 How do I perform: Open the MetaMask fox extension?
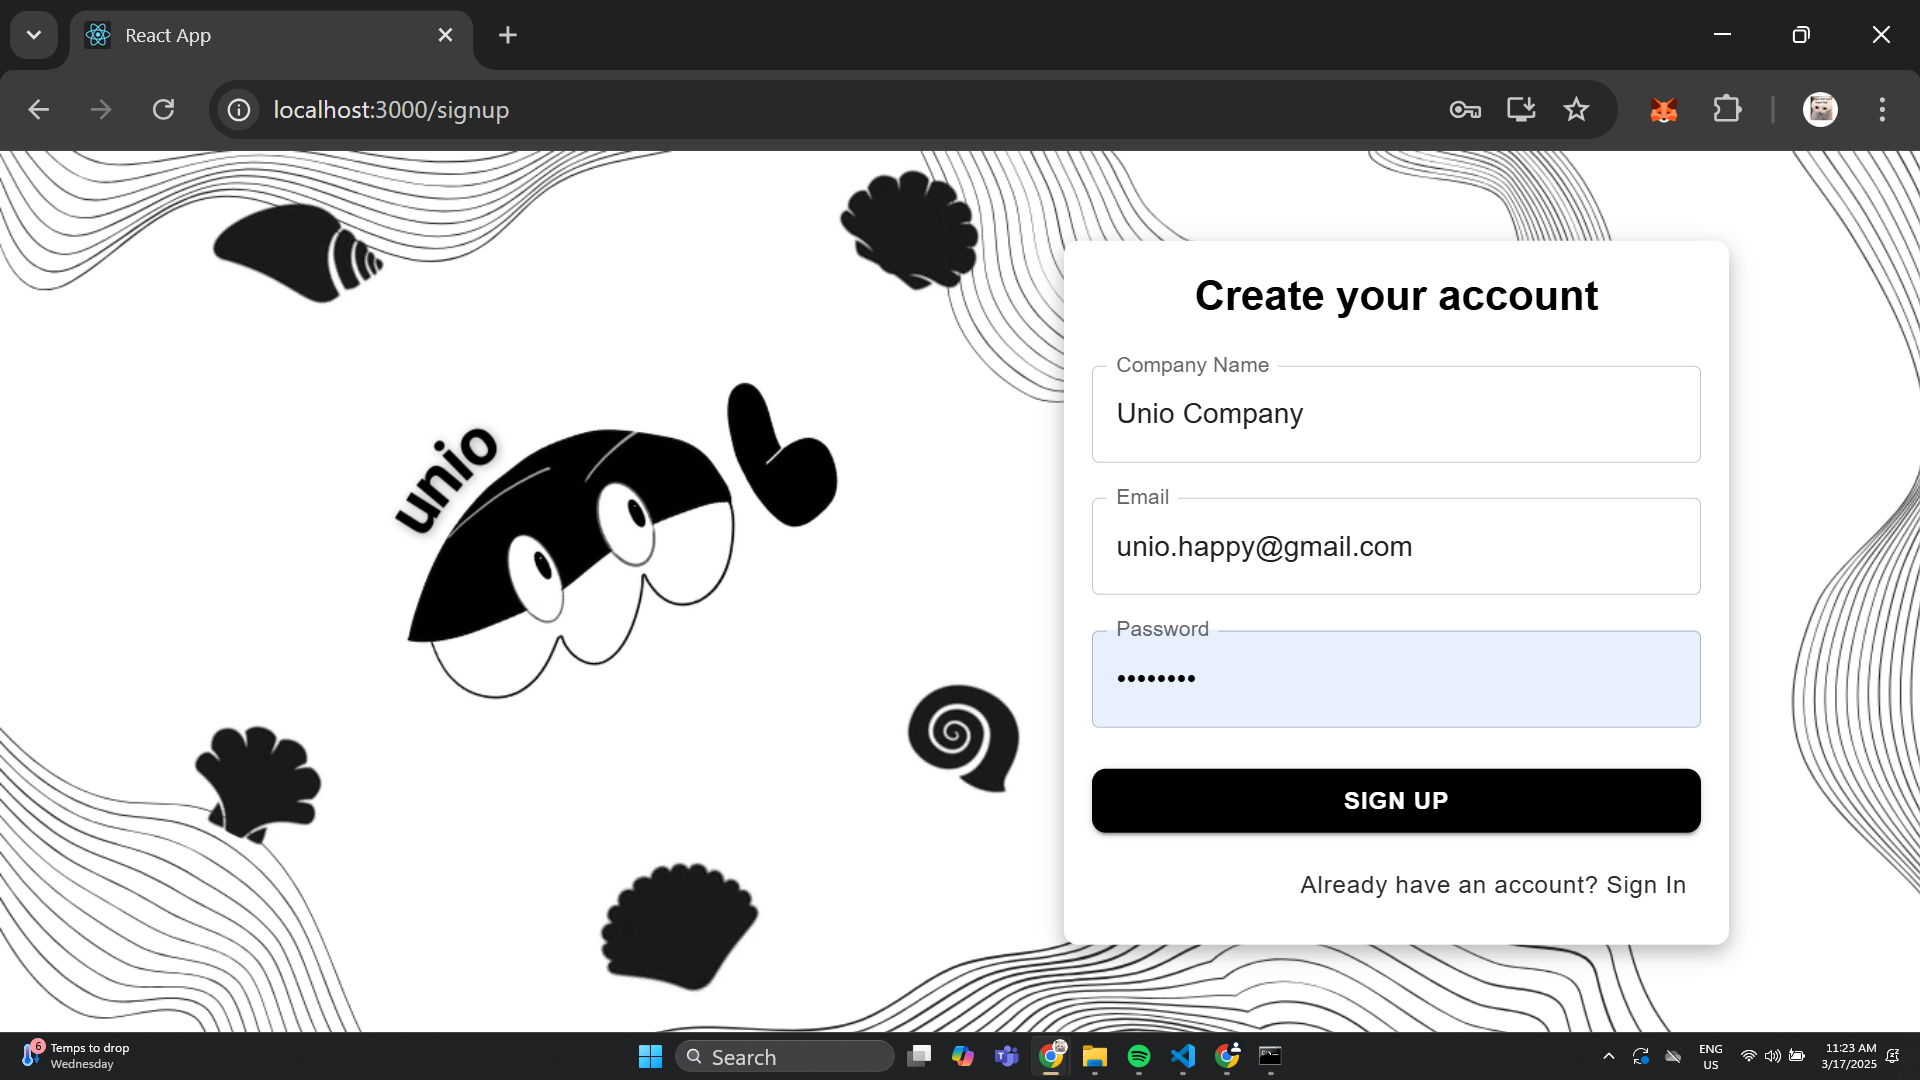1663,110
